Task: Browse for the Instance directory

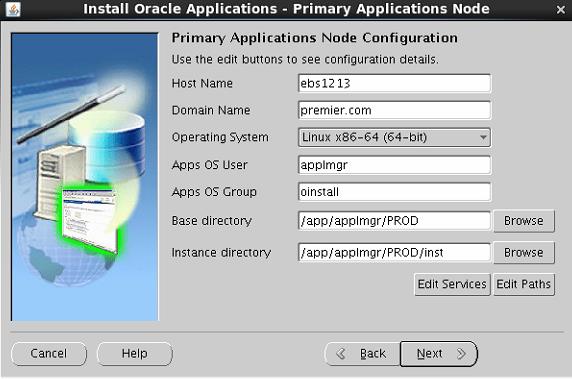Action: (524, 252)
